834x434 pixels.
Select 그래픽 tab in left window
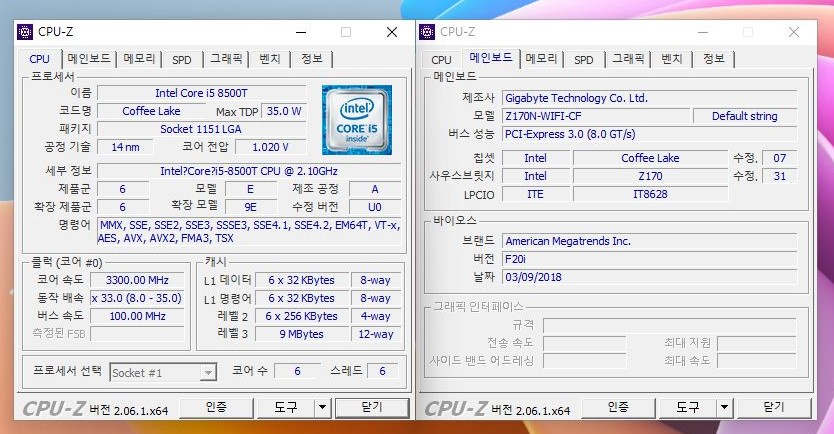226,59
